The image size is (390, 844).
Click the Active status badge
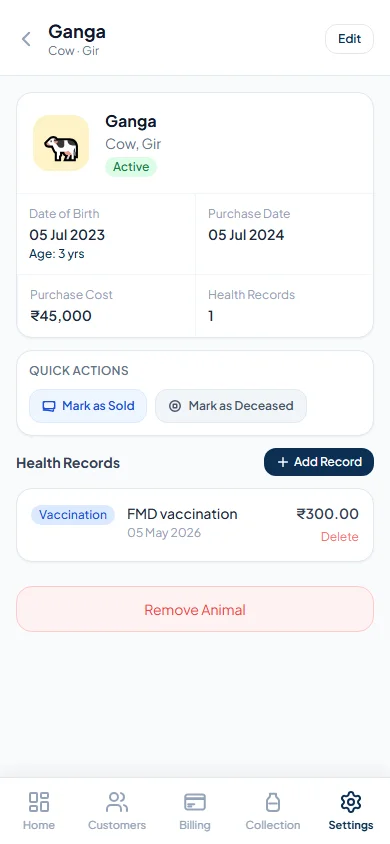[131, 167]
